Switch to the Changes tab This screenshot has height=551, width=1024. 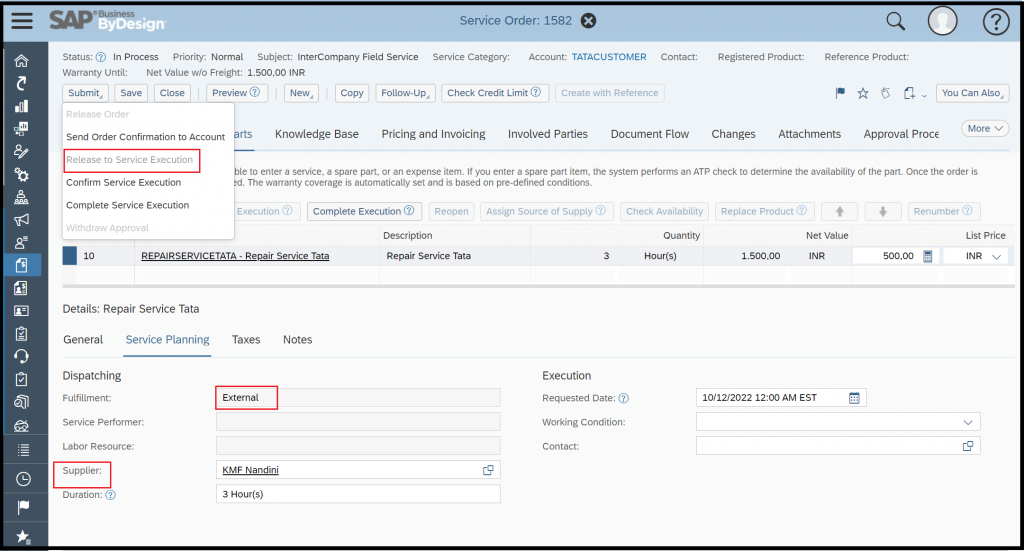pyautogui.click(x=733, y=134)
